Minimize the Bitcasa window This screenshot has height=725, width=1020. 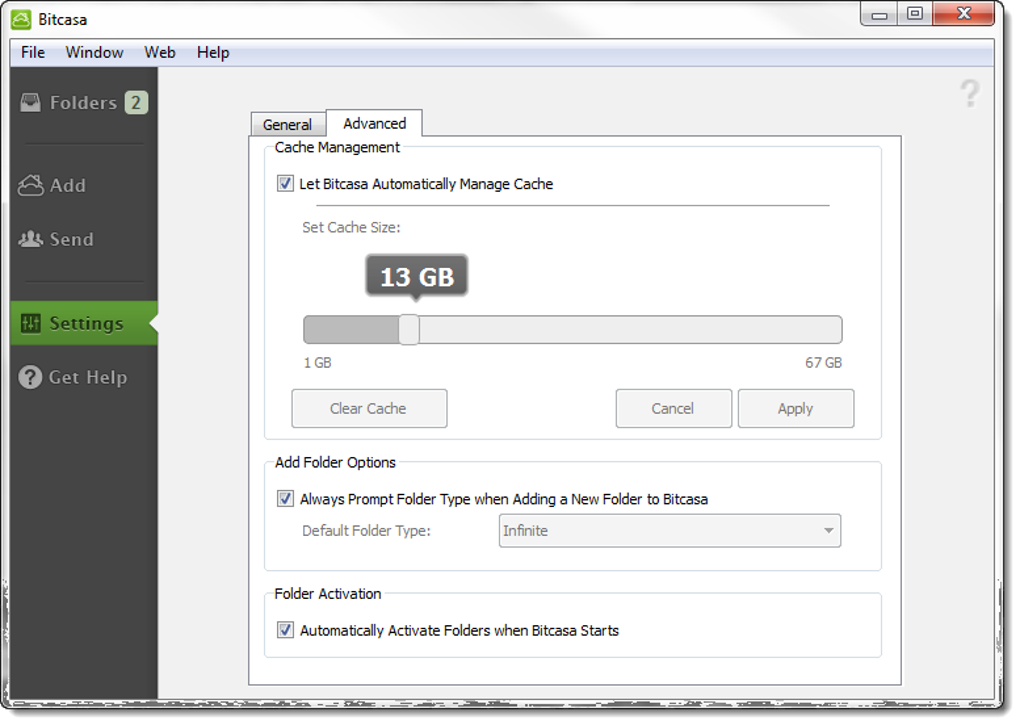[879, 14]
